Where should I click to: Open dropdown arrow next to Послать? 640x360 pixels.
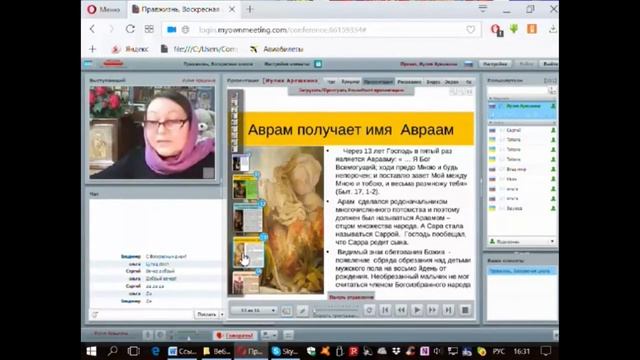[x=222, y=314]
